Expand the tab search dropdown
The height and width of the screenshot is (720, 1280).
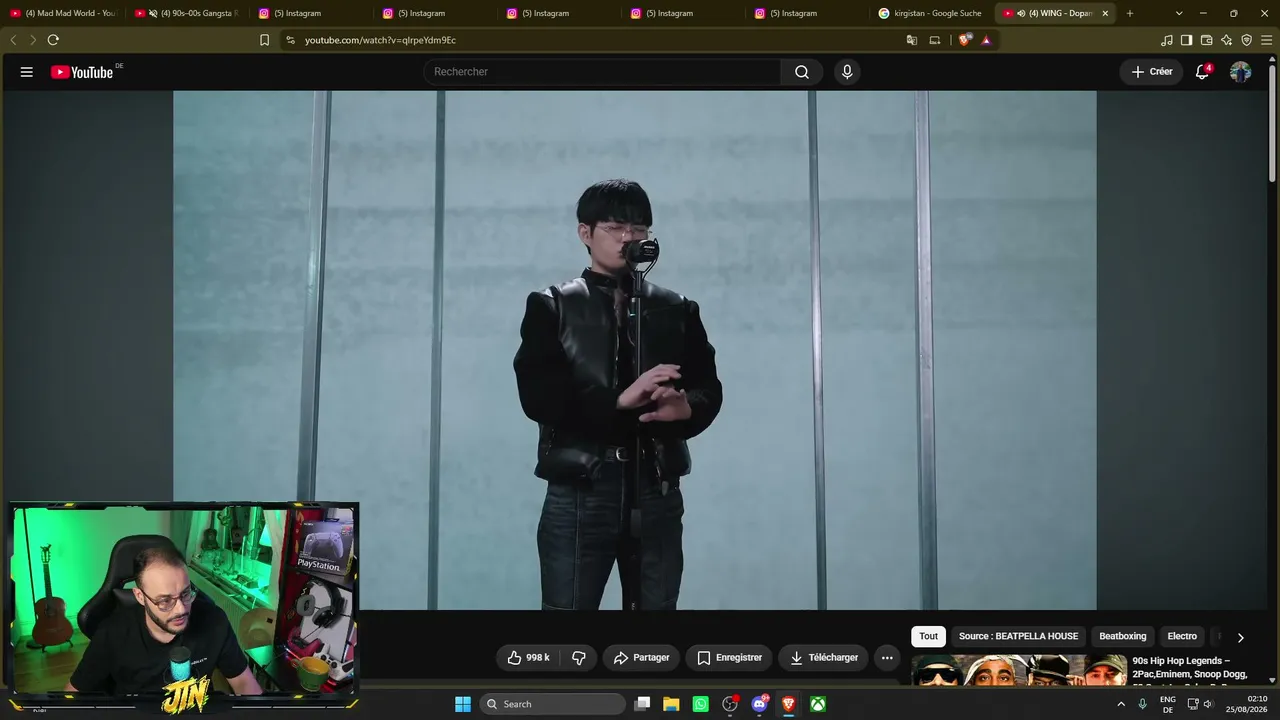(1179, 13)
